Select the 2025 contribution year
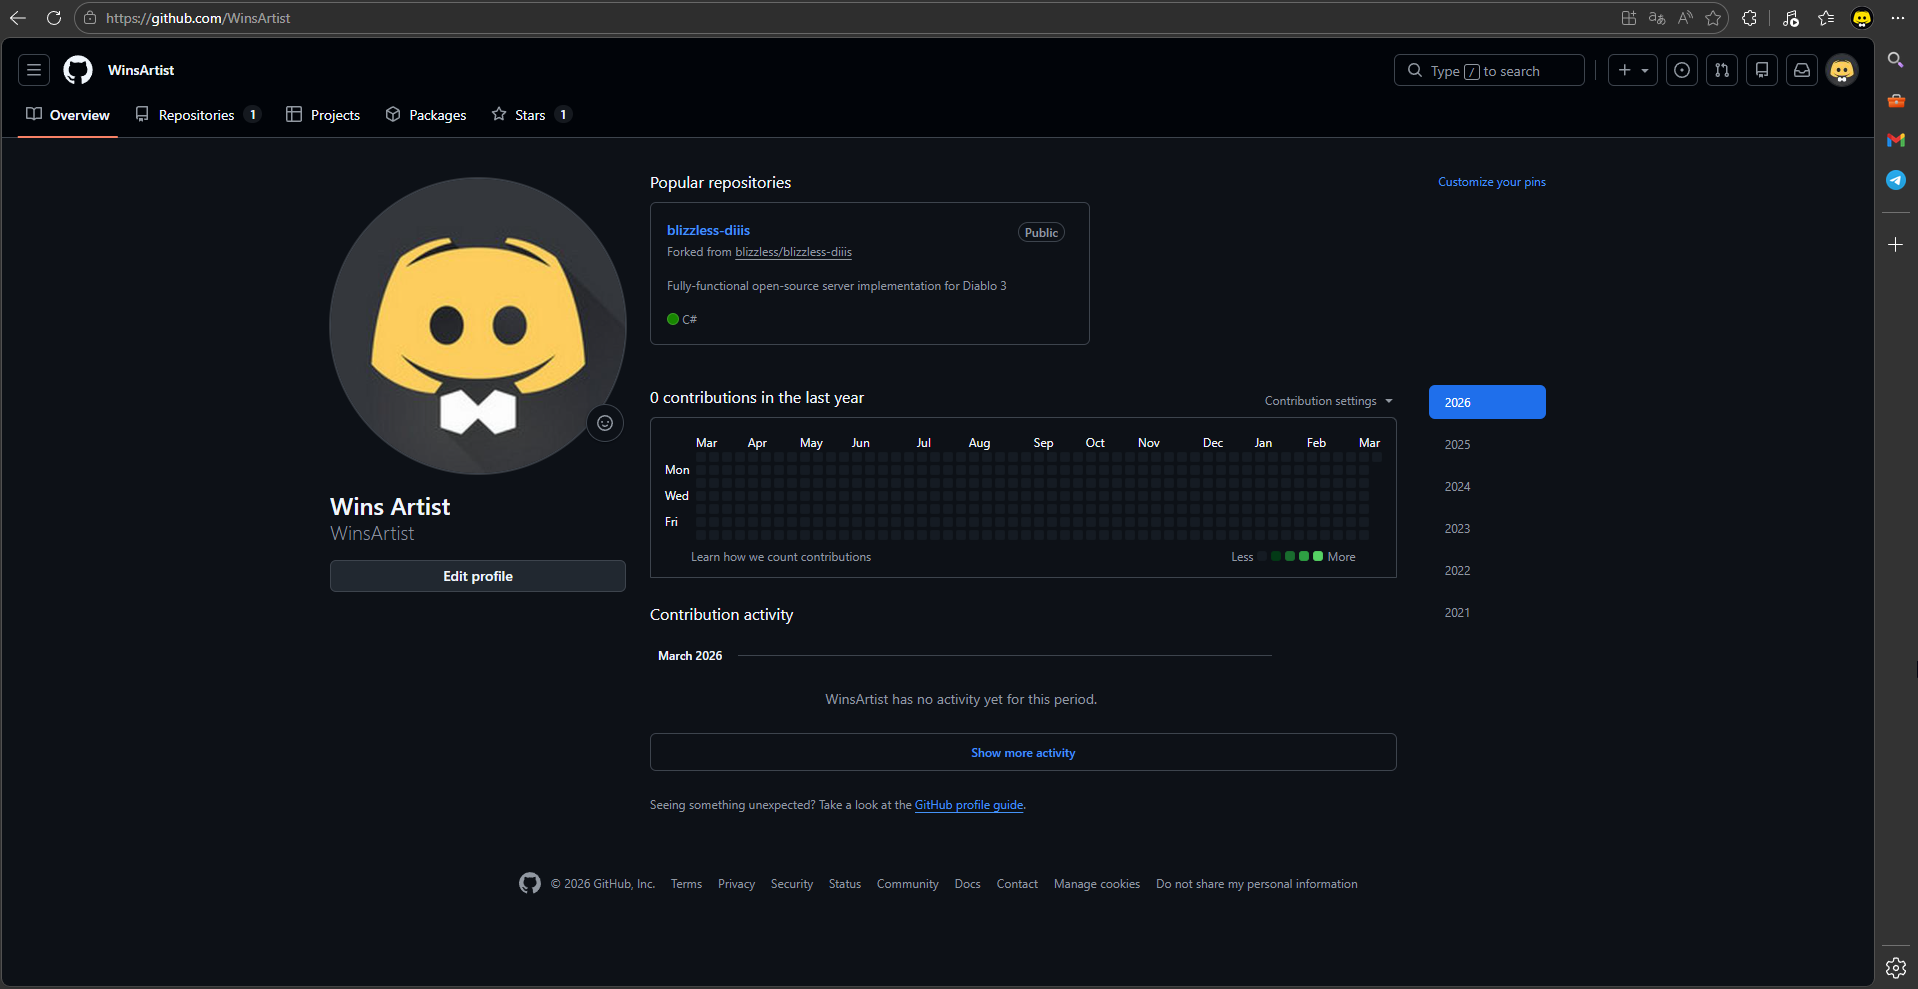The height and width of the screenshot is (989, 1918). (1487, 444)
